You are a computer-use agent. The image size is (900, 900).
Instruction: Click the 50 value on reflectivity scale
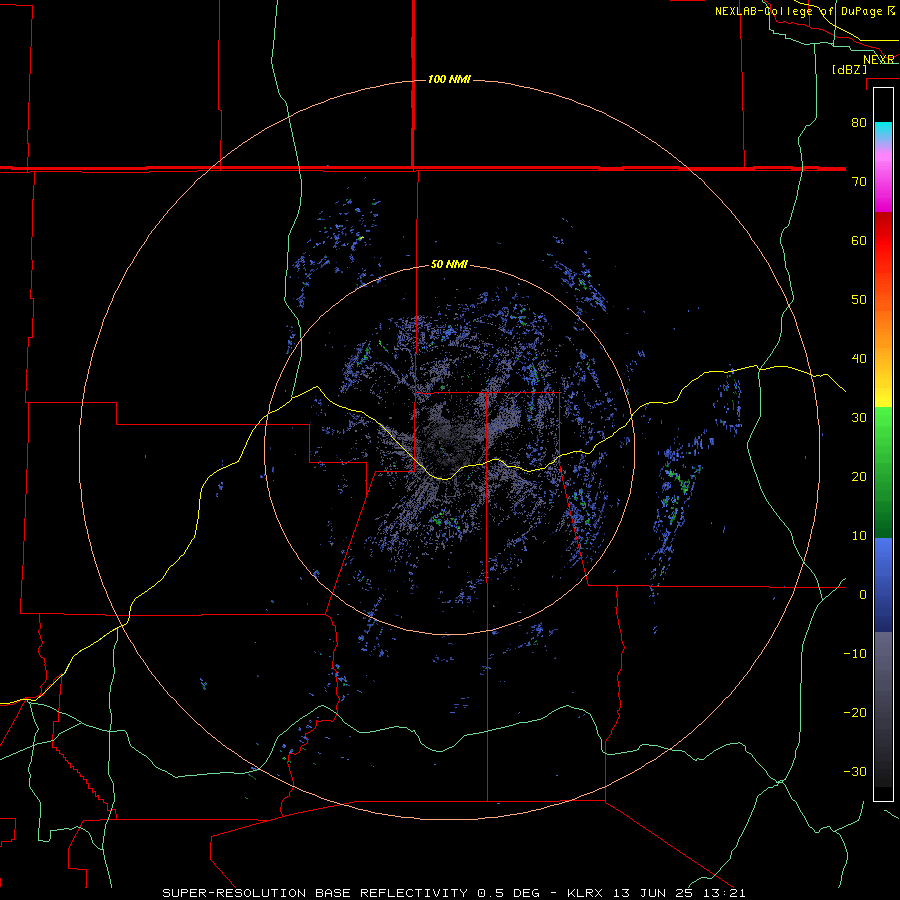tap(859, 300)
